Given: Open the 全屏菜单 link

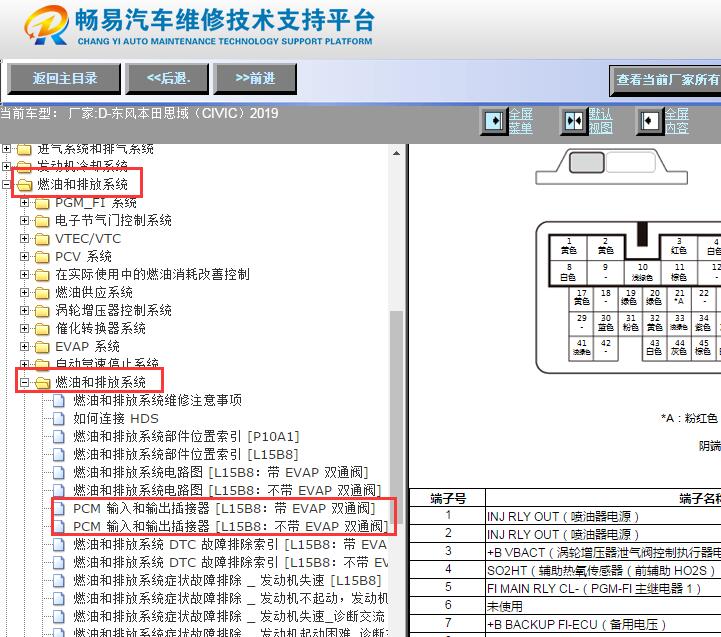Looking at the screenshot, I should (x=521, y=121).
